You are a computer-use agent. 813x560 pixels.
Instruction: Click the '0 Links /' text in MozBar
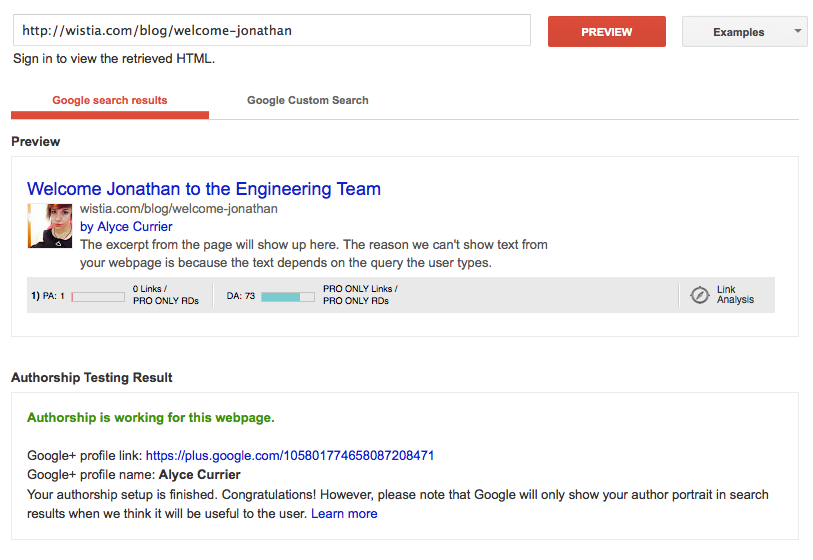click(150, 289)
